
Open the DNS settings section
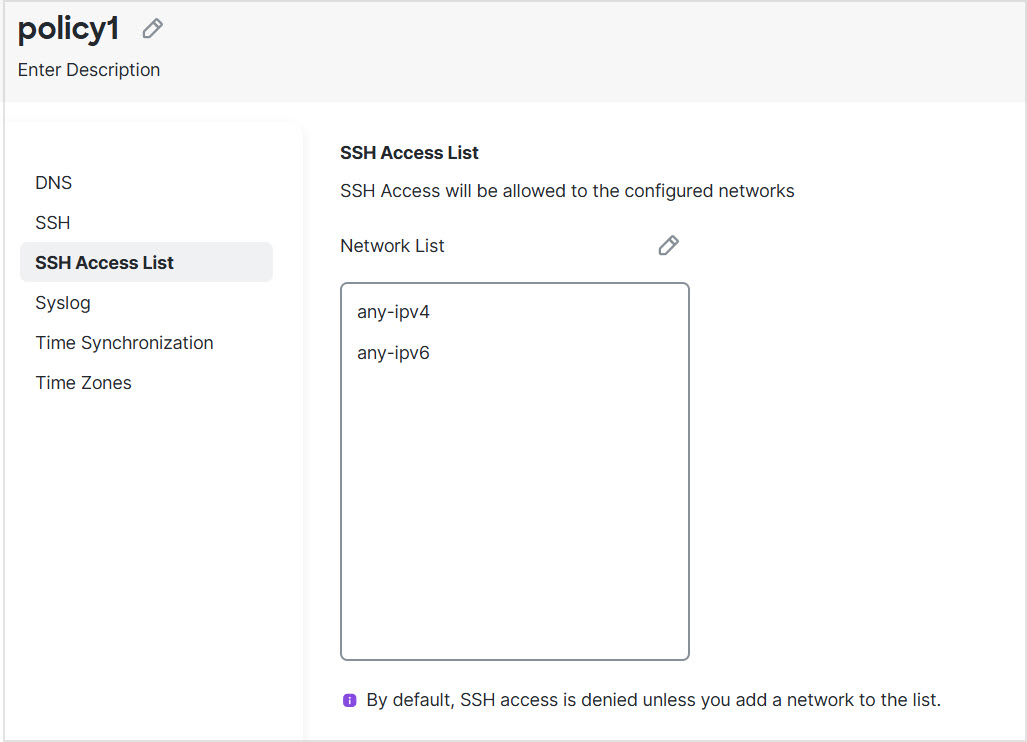53,182
